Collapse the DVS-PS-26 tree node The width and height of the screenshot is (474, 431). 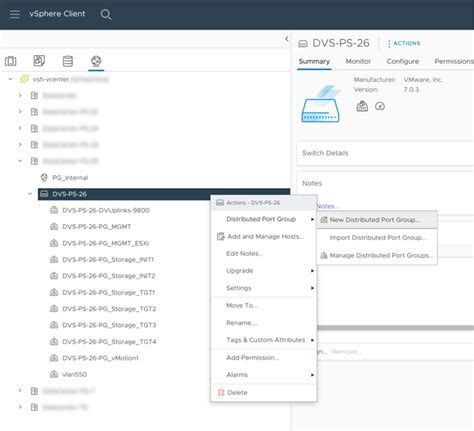[30, 194]
